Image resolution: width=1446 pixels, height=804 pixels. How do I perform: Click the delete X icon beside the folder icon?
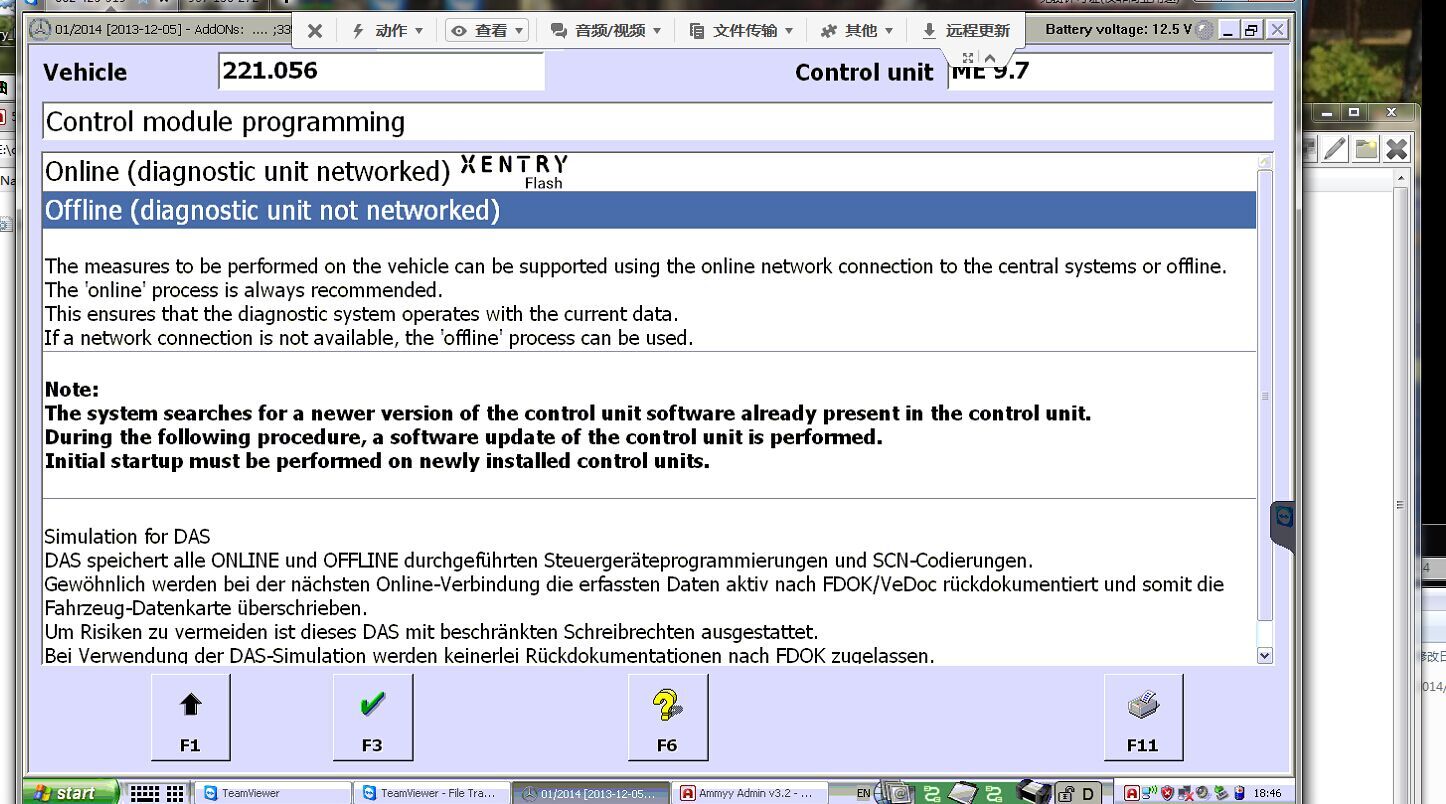[1397, 148]
